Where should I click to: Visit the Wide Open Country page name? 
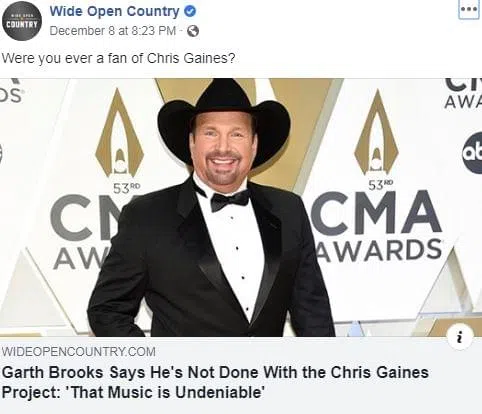[114, 12]
